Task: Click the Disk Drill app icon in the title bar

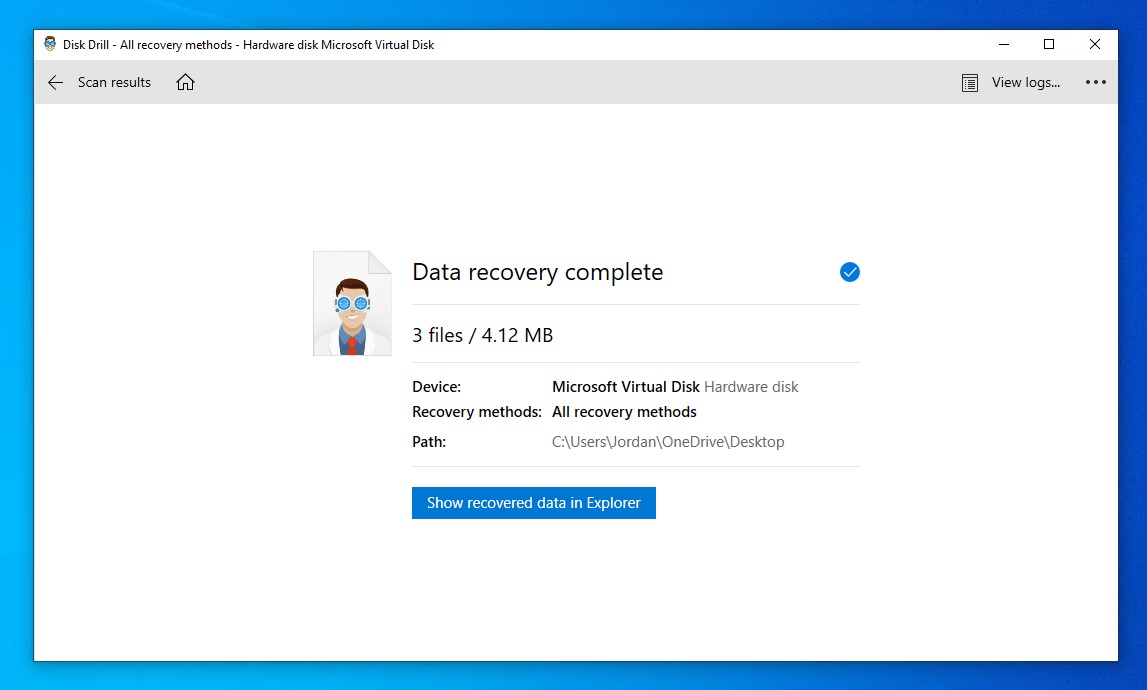Action: tap(50, 44)
